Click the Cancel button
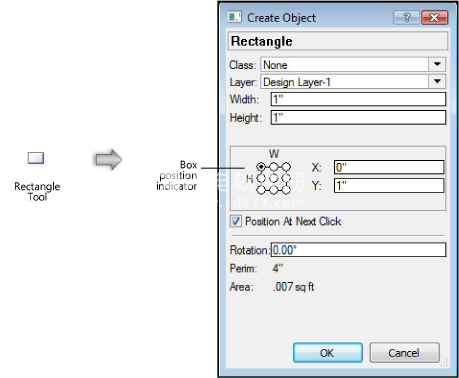 coord(404,353)
